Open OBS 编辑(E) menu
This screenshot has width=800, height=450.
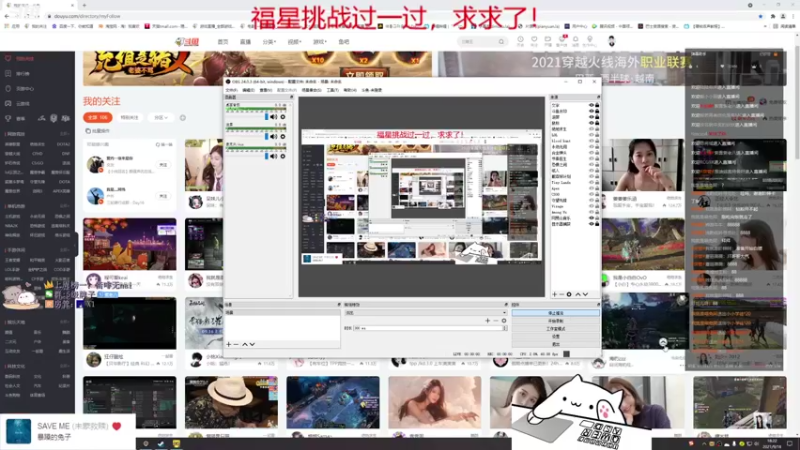tap(248, 90)
